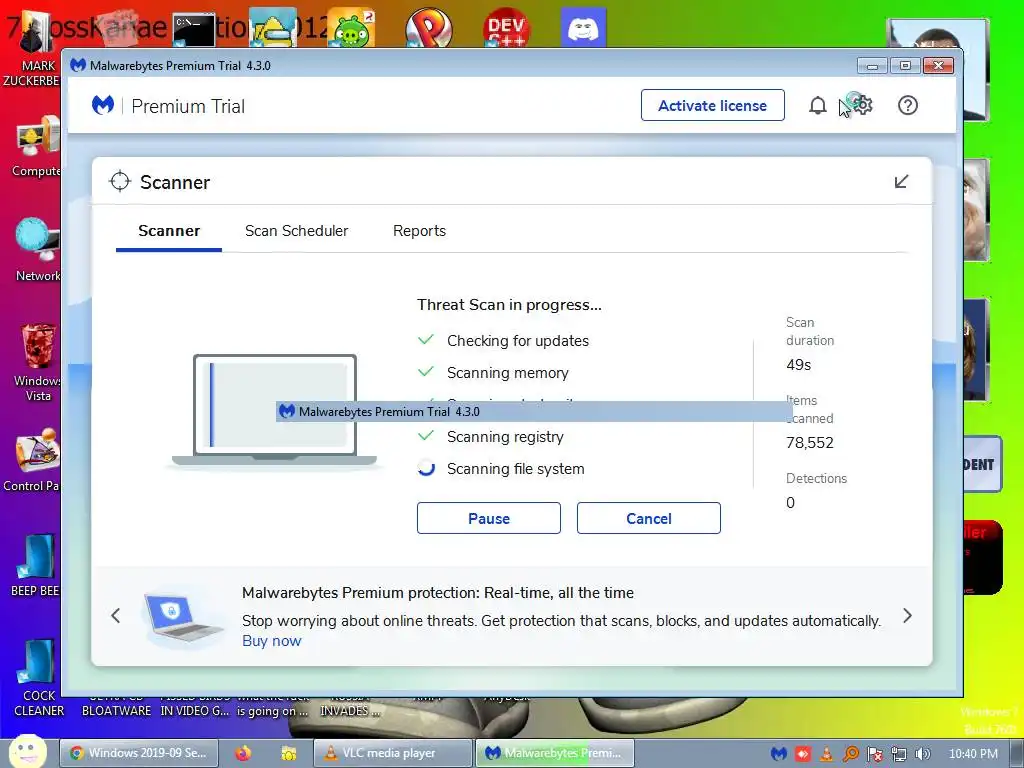
Task: Click the Checking for updates checkmark
Action: (426, 340)
